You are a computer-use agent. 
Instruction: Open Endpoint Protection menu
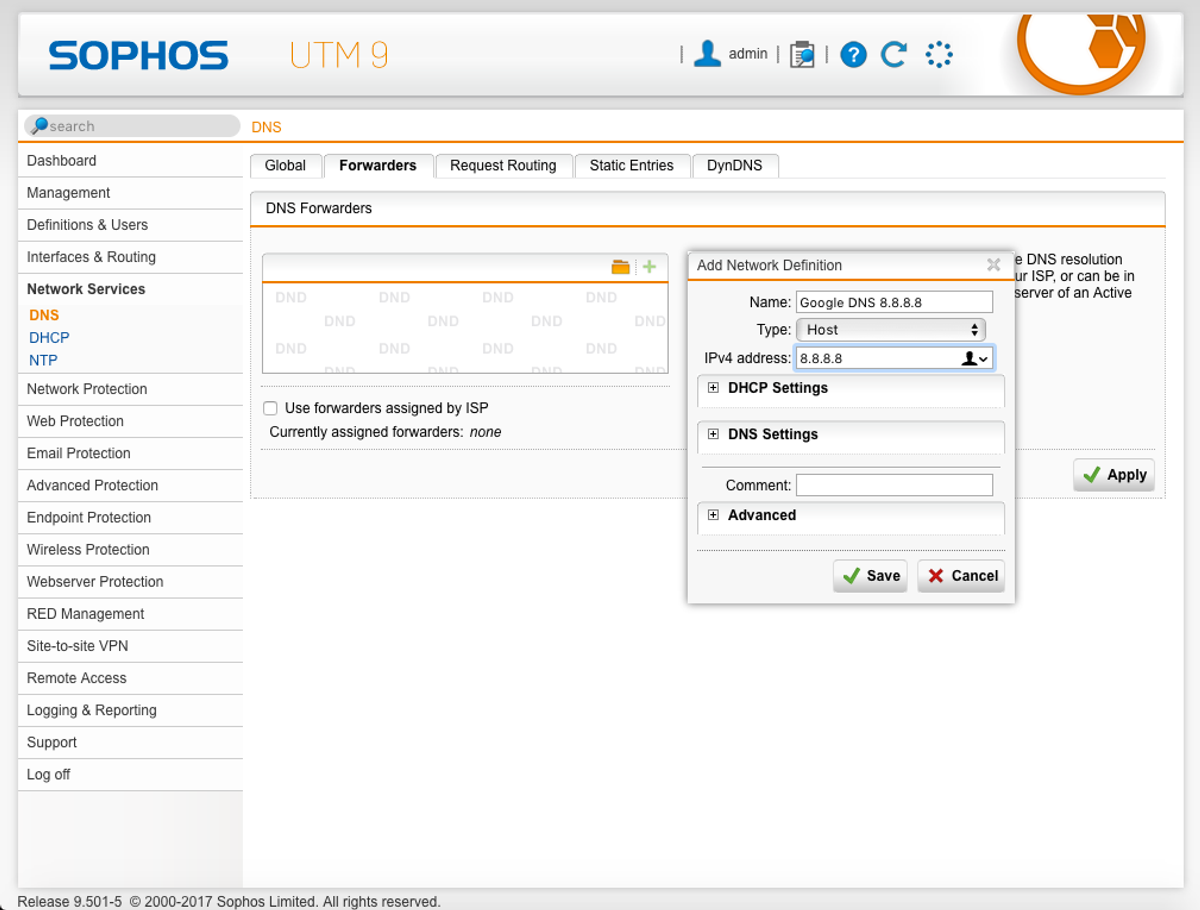coord(130,517)
